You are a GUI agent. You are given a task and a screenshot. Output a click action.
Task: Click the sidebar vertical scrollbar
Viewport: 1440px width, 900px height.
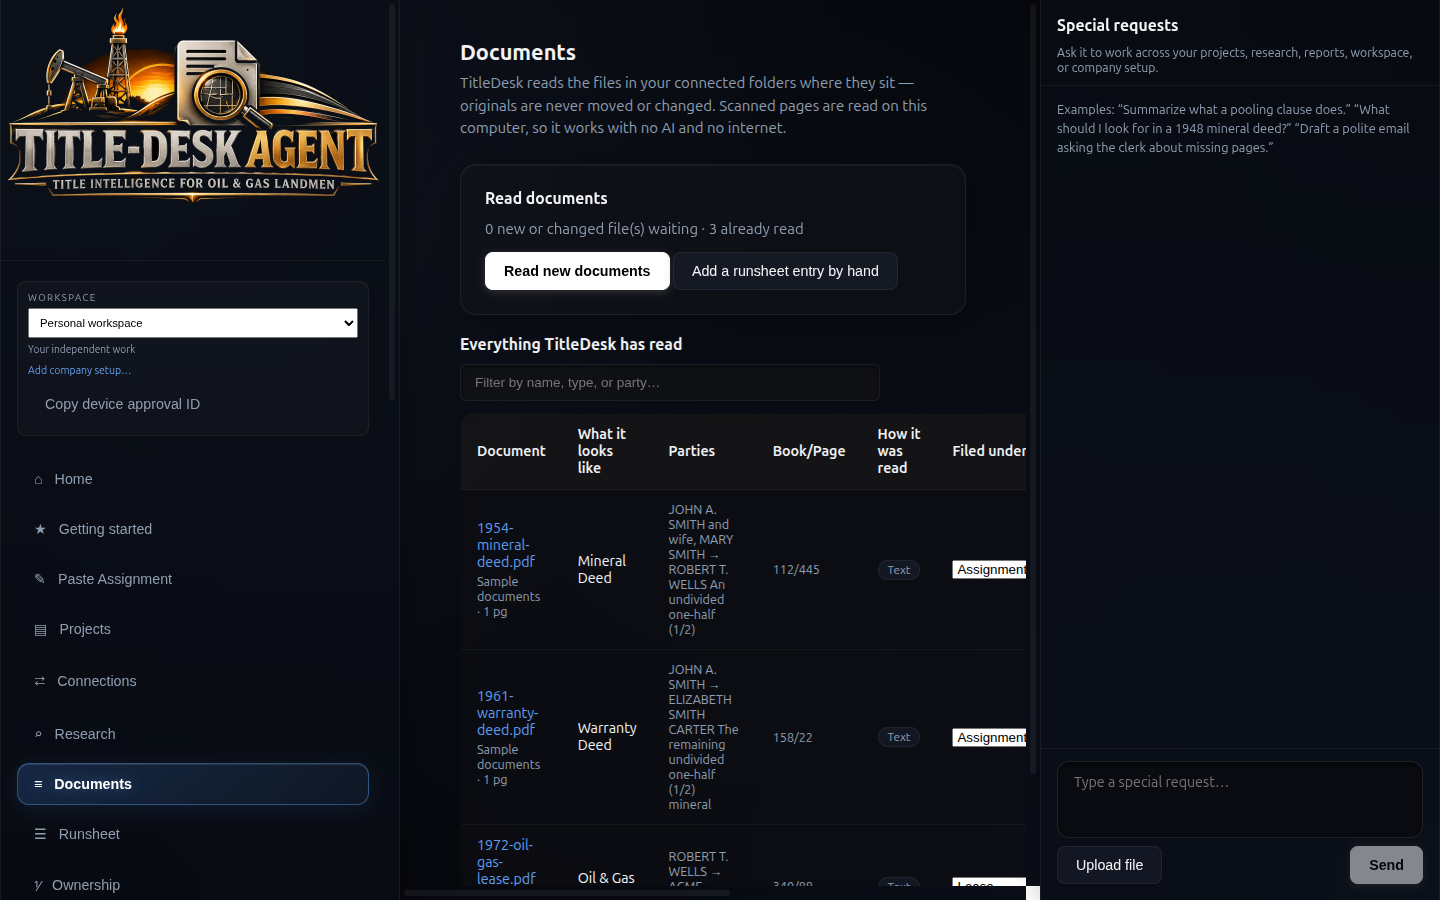click(392, 200)
